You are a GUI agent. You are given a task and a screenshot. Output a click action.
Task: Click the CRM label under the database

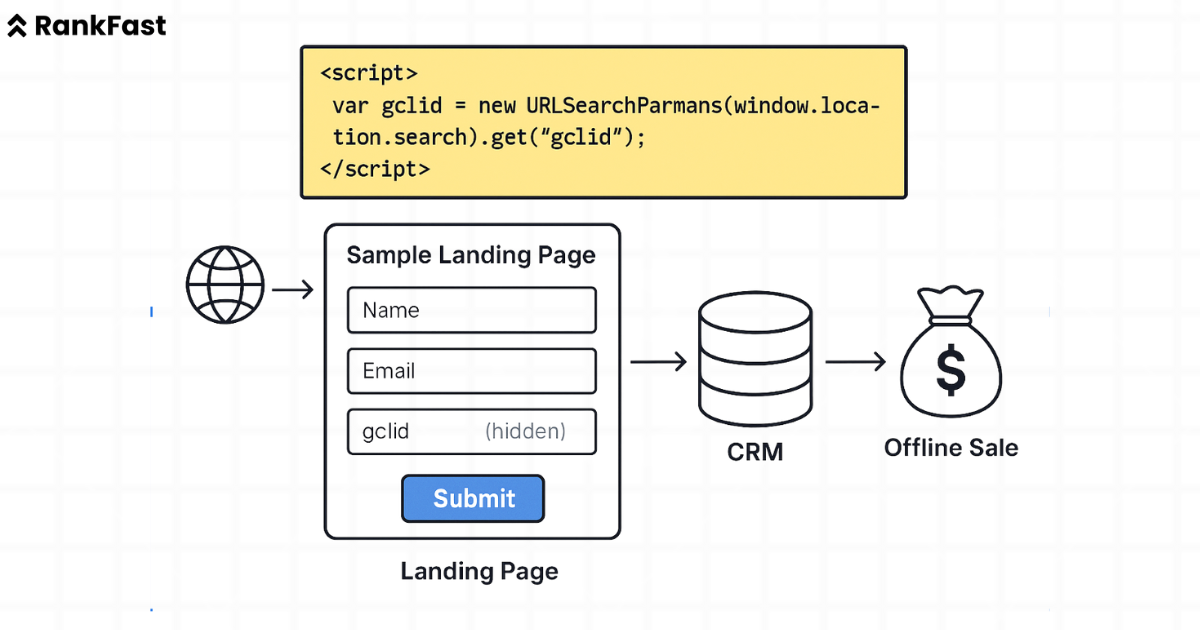point(755,452)
